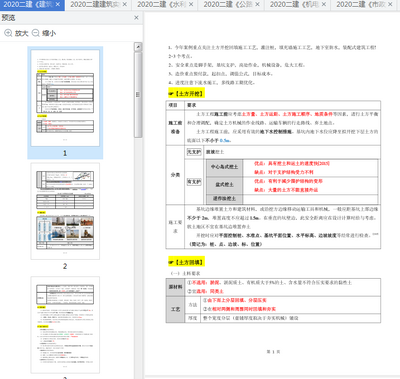Close the 2020二建《机电 tab
This screenshot has height=379, width=400.
(x=324, y=4)
